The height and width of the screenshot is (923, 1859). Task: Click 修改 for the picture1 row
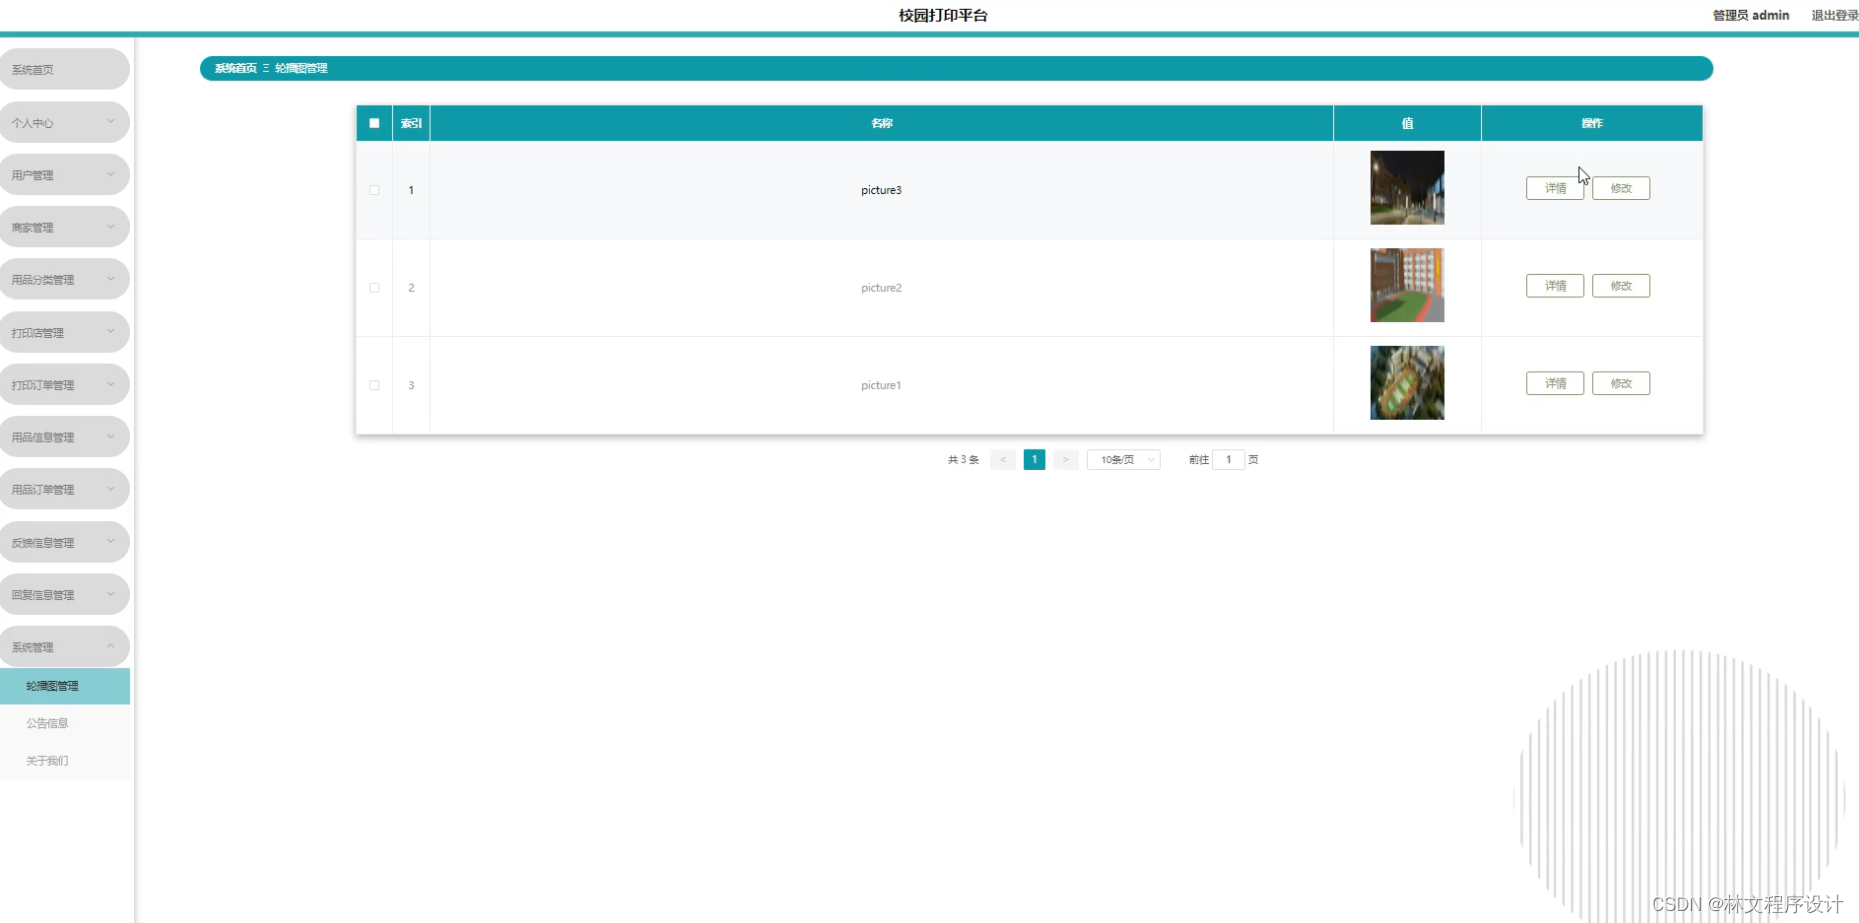pos(1621,383)
